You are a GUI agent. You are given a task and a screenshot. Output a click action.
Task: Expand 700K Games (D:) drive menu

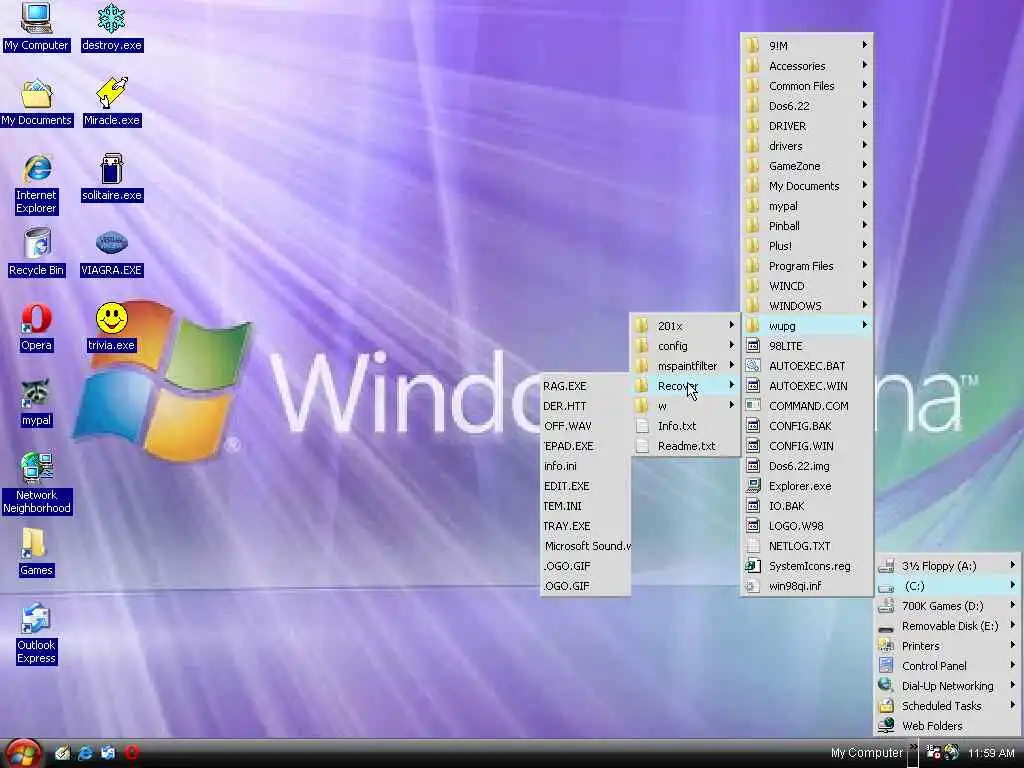pyautogui.click(x=948, y=605)
